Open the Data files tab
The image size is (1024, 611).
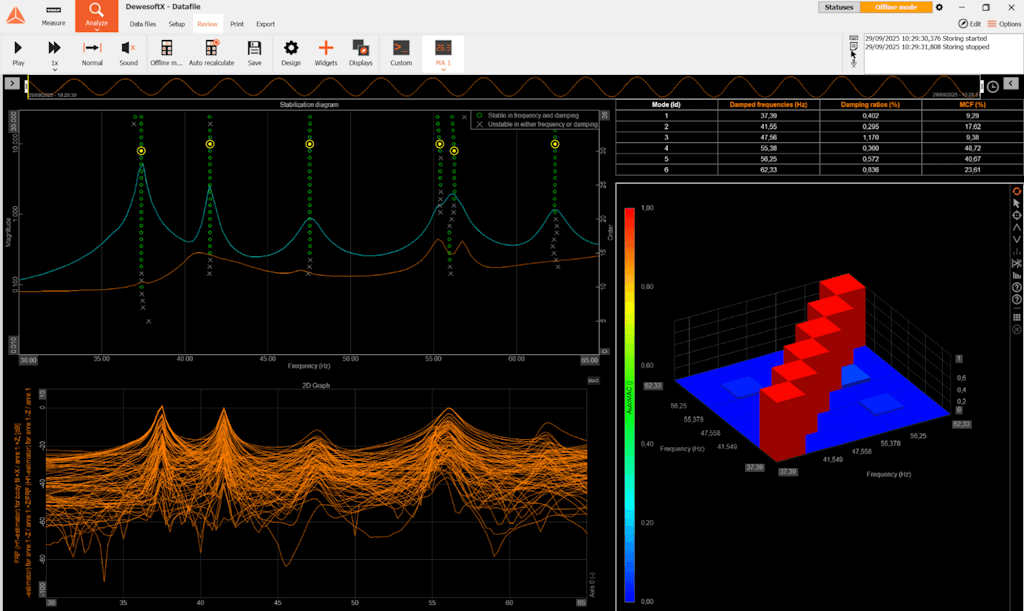142,24
